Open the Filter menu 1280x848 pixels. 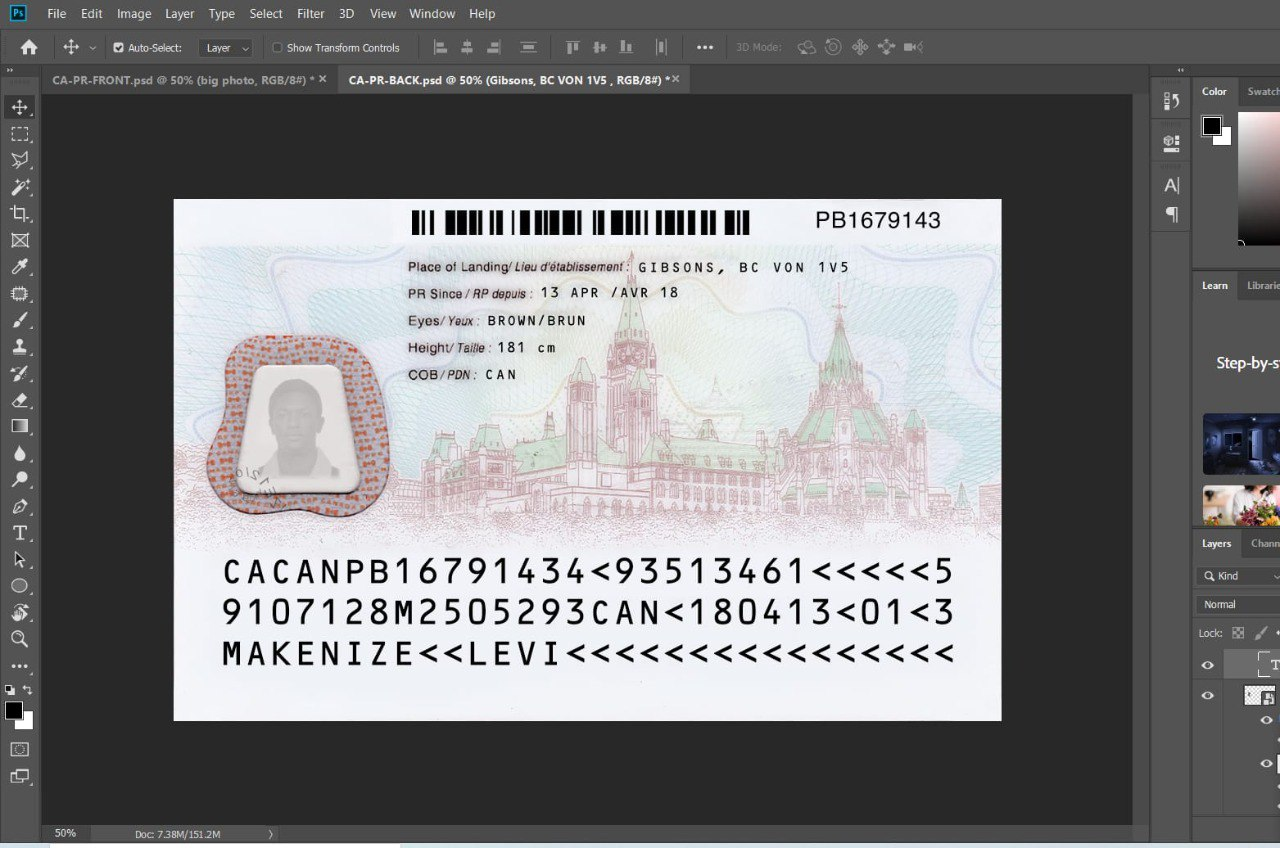[310, 14]
